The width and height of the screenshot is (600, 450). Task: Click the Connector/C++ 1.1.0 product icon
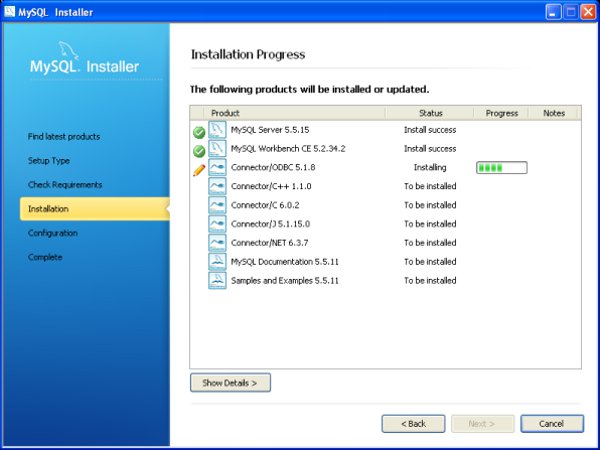point(217,186)
